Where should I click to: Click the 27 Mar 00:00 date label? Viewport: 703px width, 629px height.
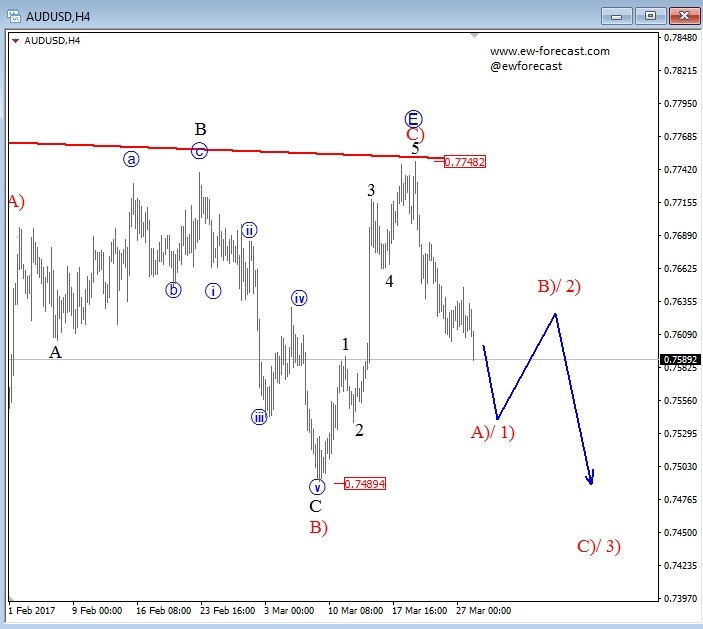483,611
